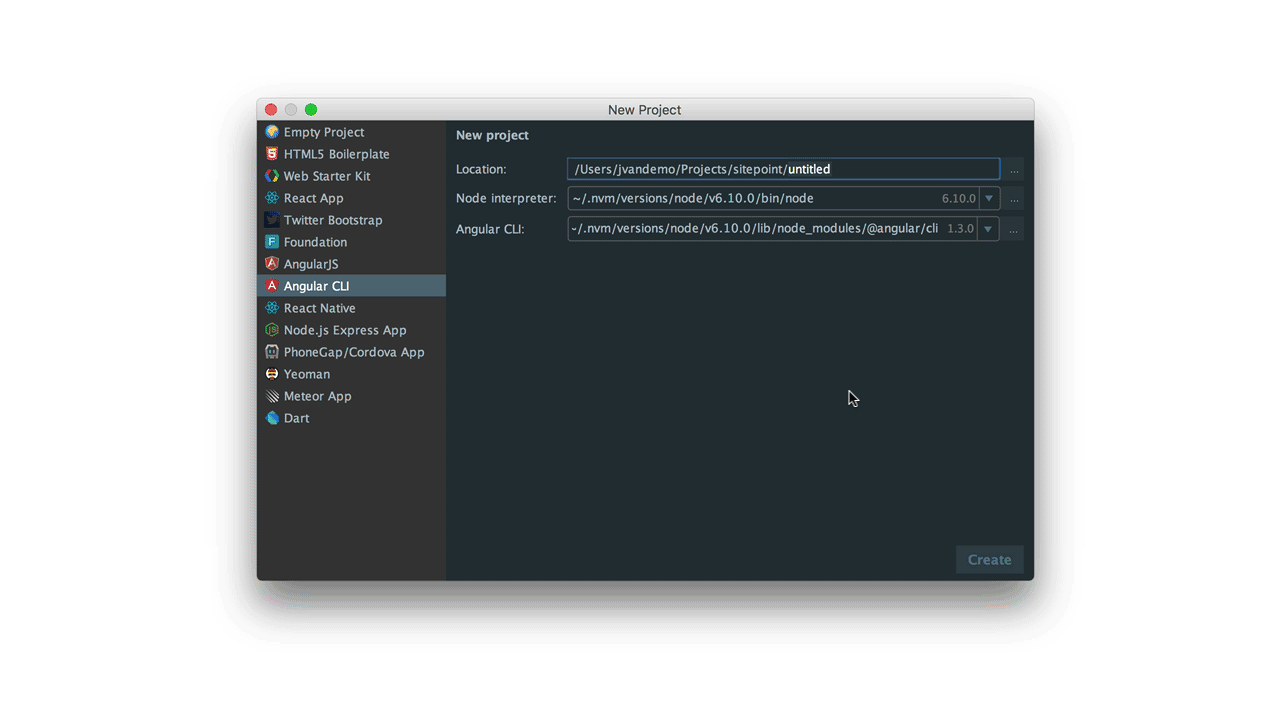
Task: Select the React Native project type
Action: tap(318, 307)
